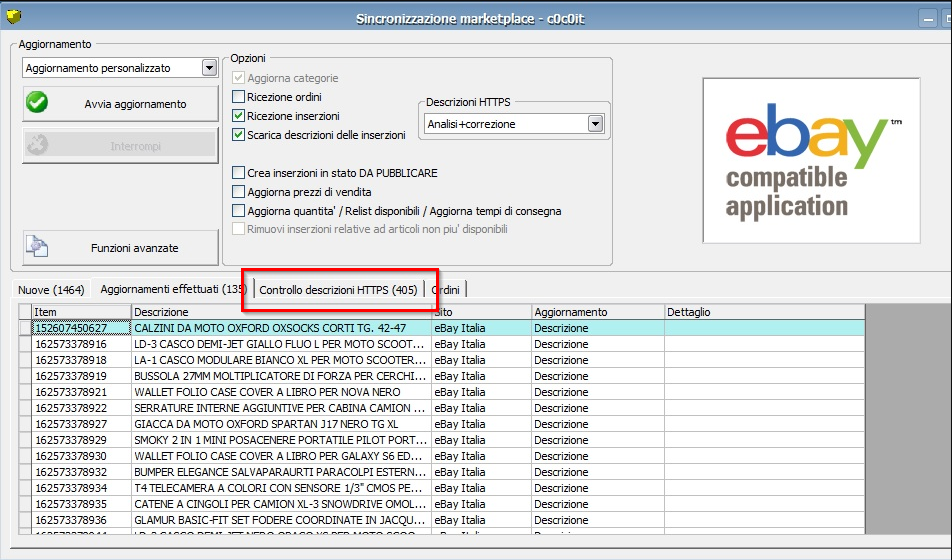
Task: Start update with Avvia aggiornamento button
Action: pos(120,104)
